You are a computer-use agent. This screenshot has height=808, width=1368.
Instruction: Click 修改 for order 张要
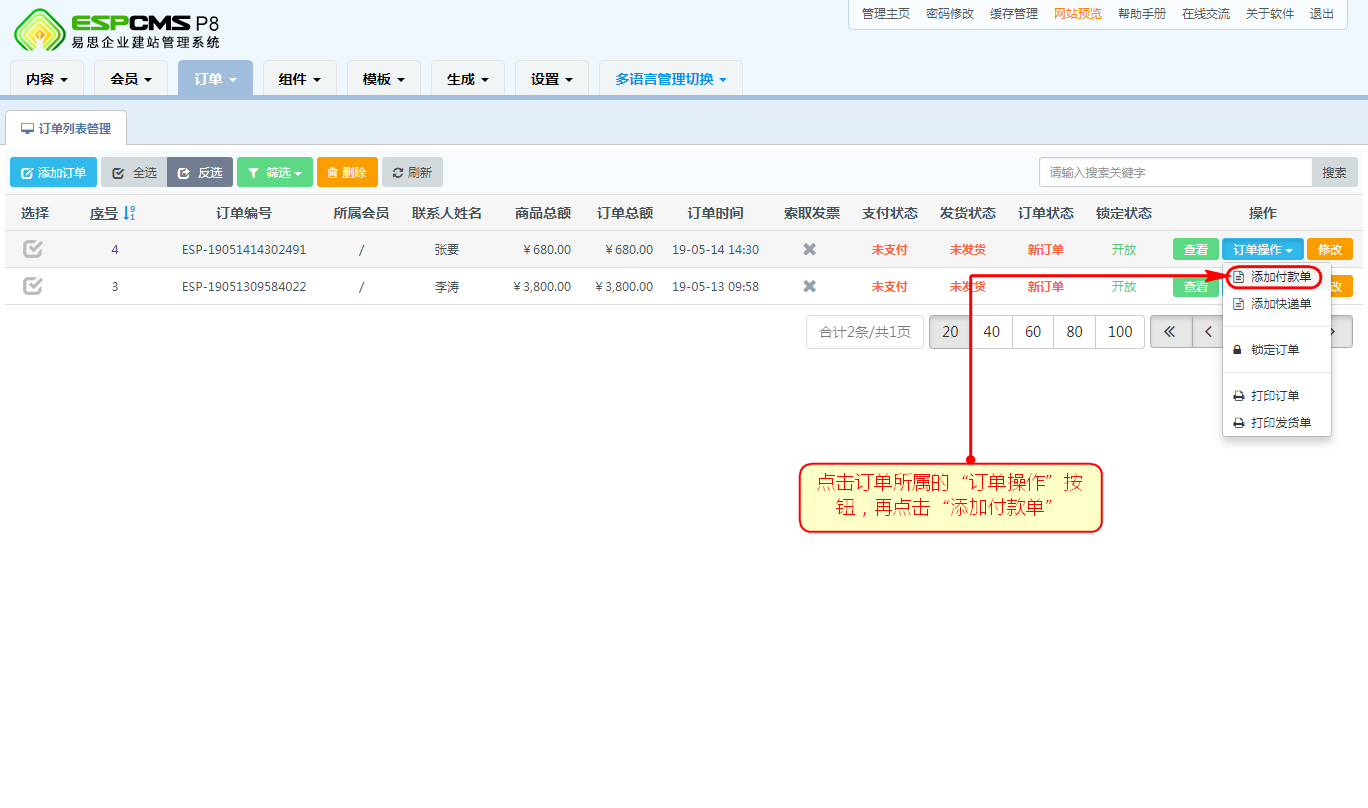click(x=1330, y=249)
